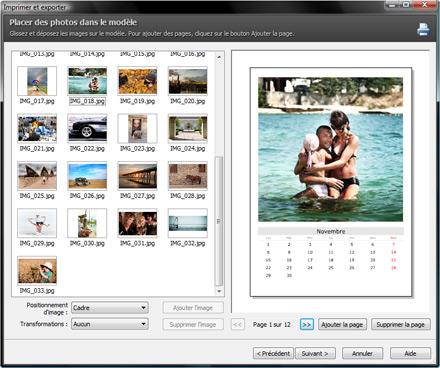Select the IMG_021.jpg thumbnail
This screenshot has height=368, width=440.
click(37, 128)
